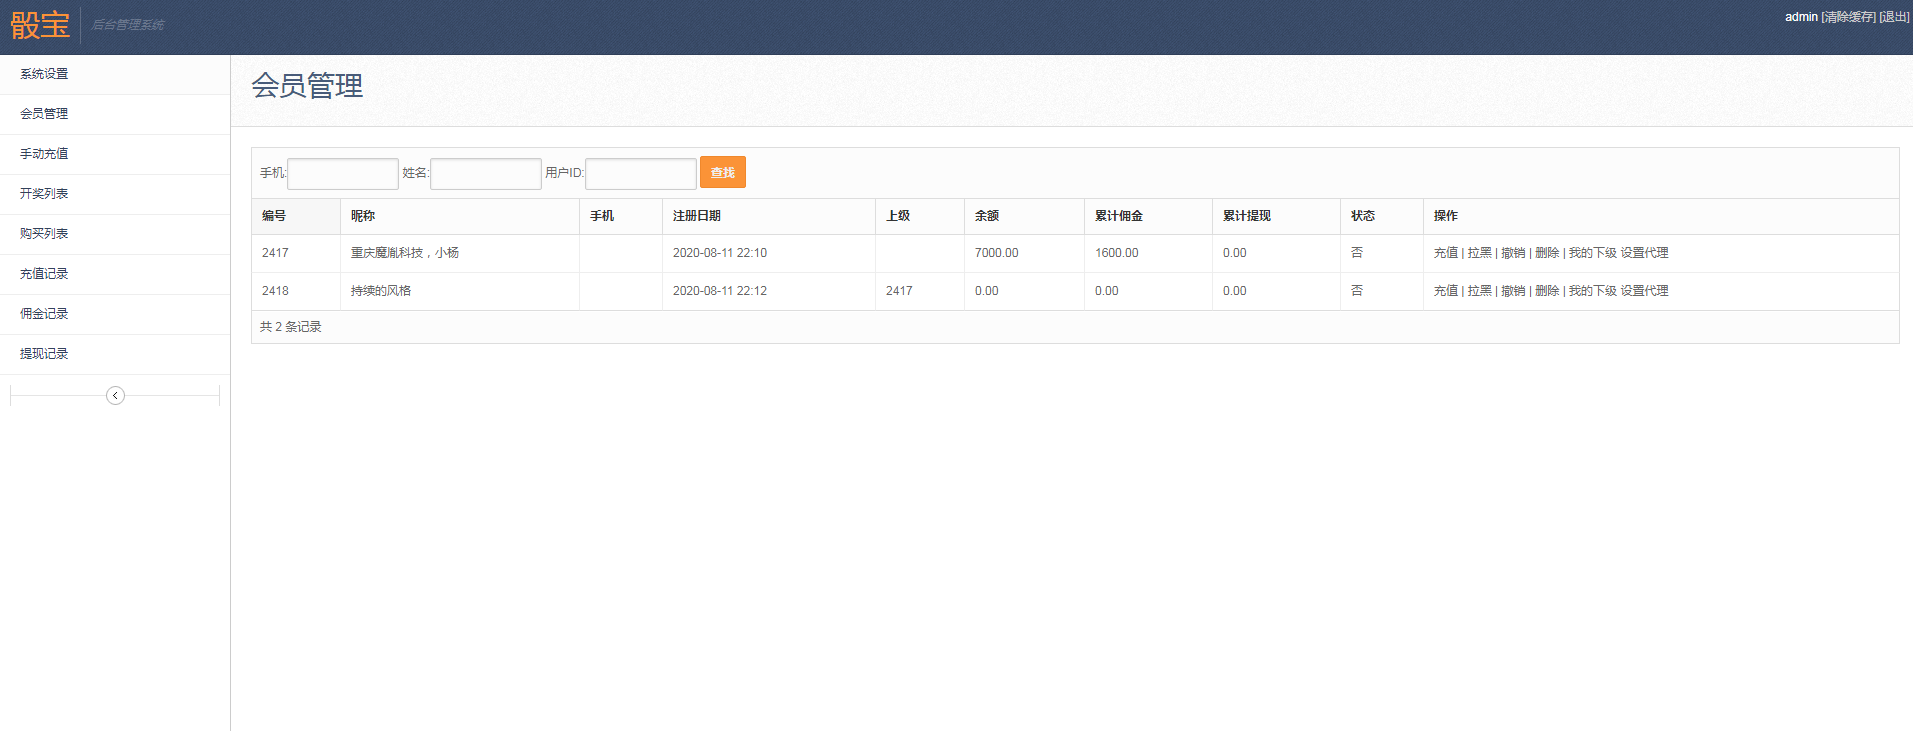Click 充值 for member 2417
This screenshot has width=1913, height=731.
click(x=1445, y=253)
